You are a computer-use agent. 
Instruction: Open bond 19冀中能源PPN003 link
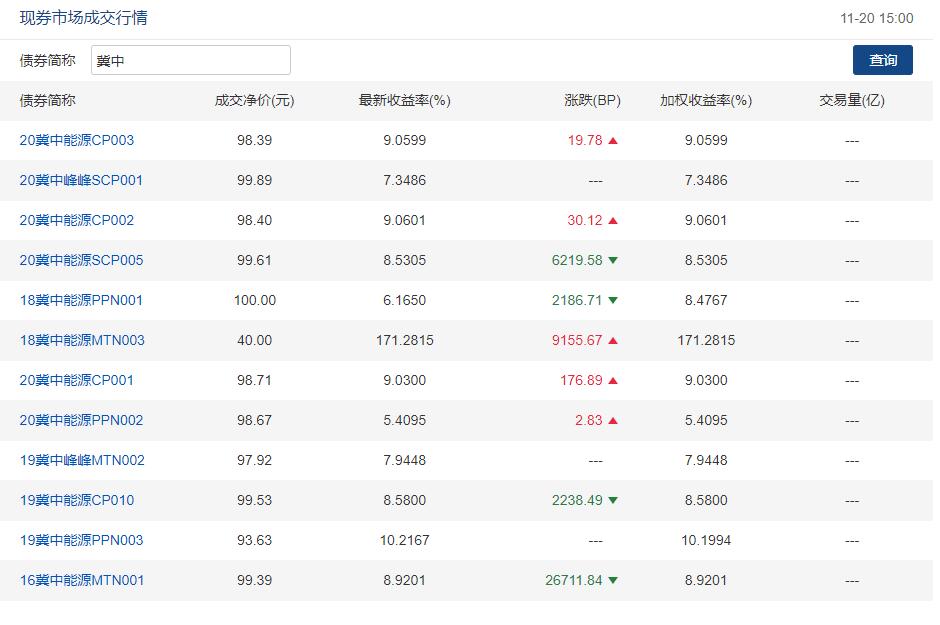[81, 540]
